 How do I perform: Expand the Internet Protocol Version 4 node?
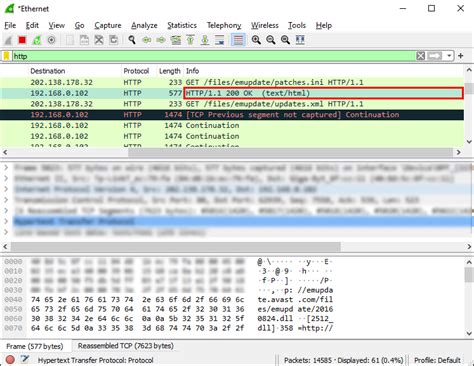click(6, 189)
